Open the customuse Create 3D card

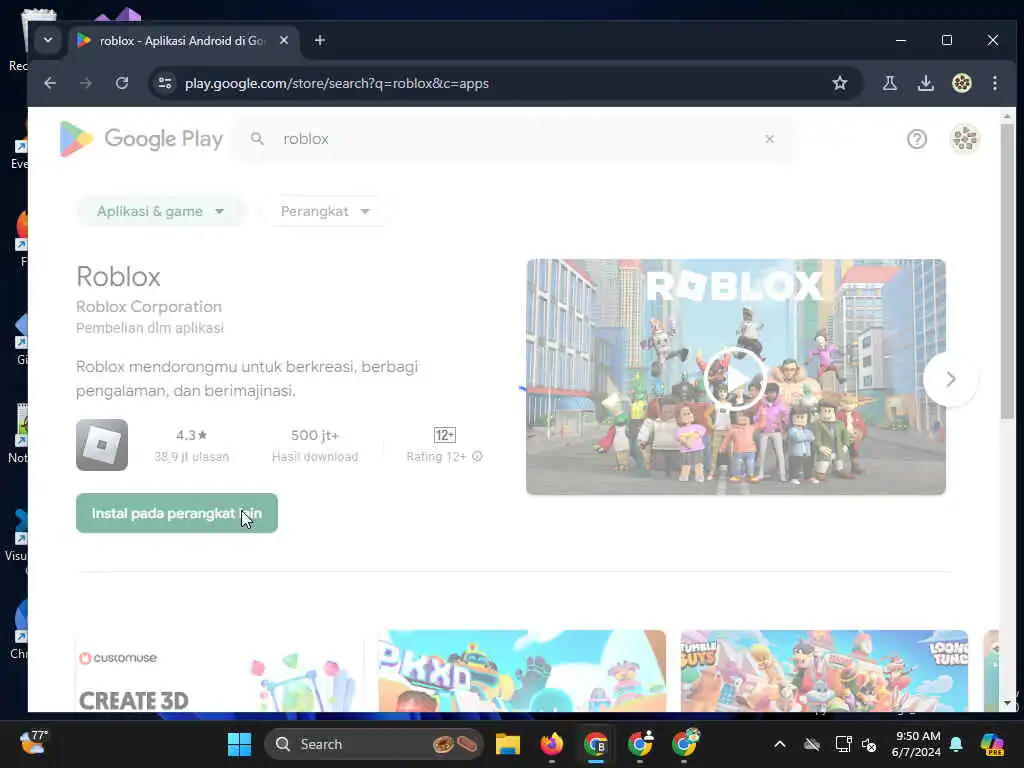click(x=219, y=671)
